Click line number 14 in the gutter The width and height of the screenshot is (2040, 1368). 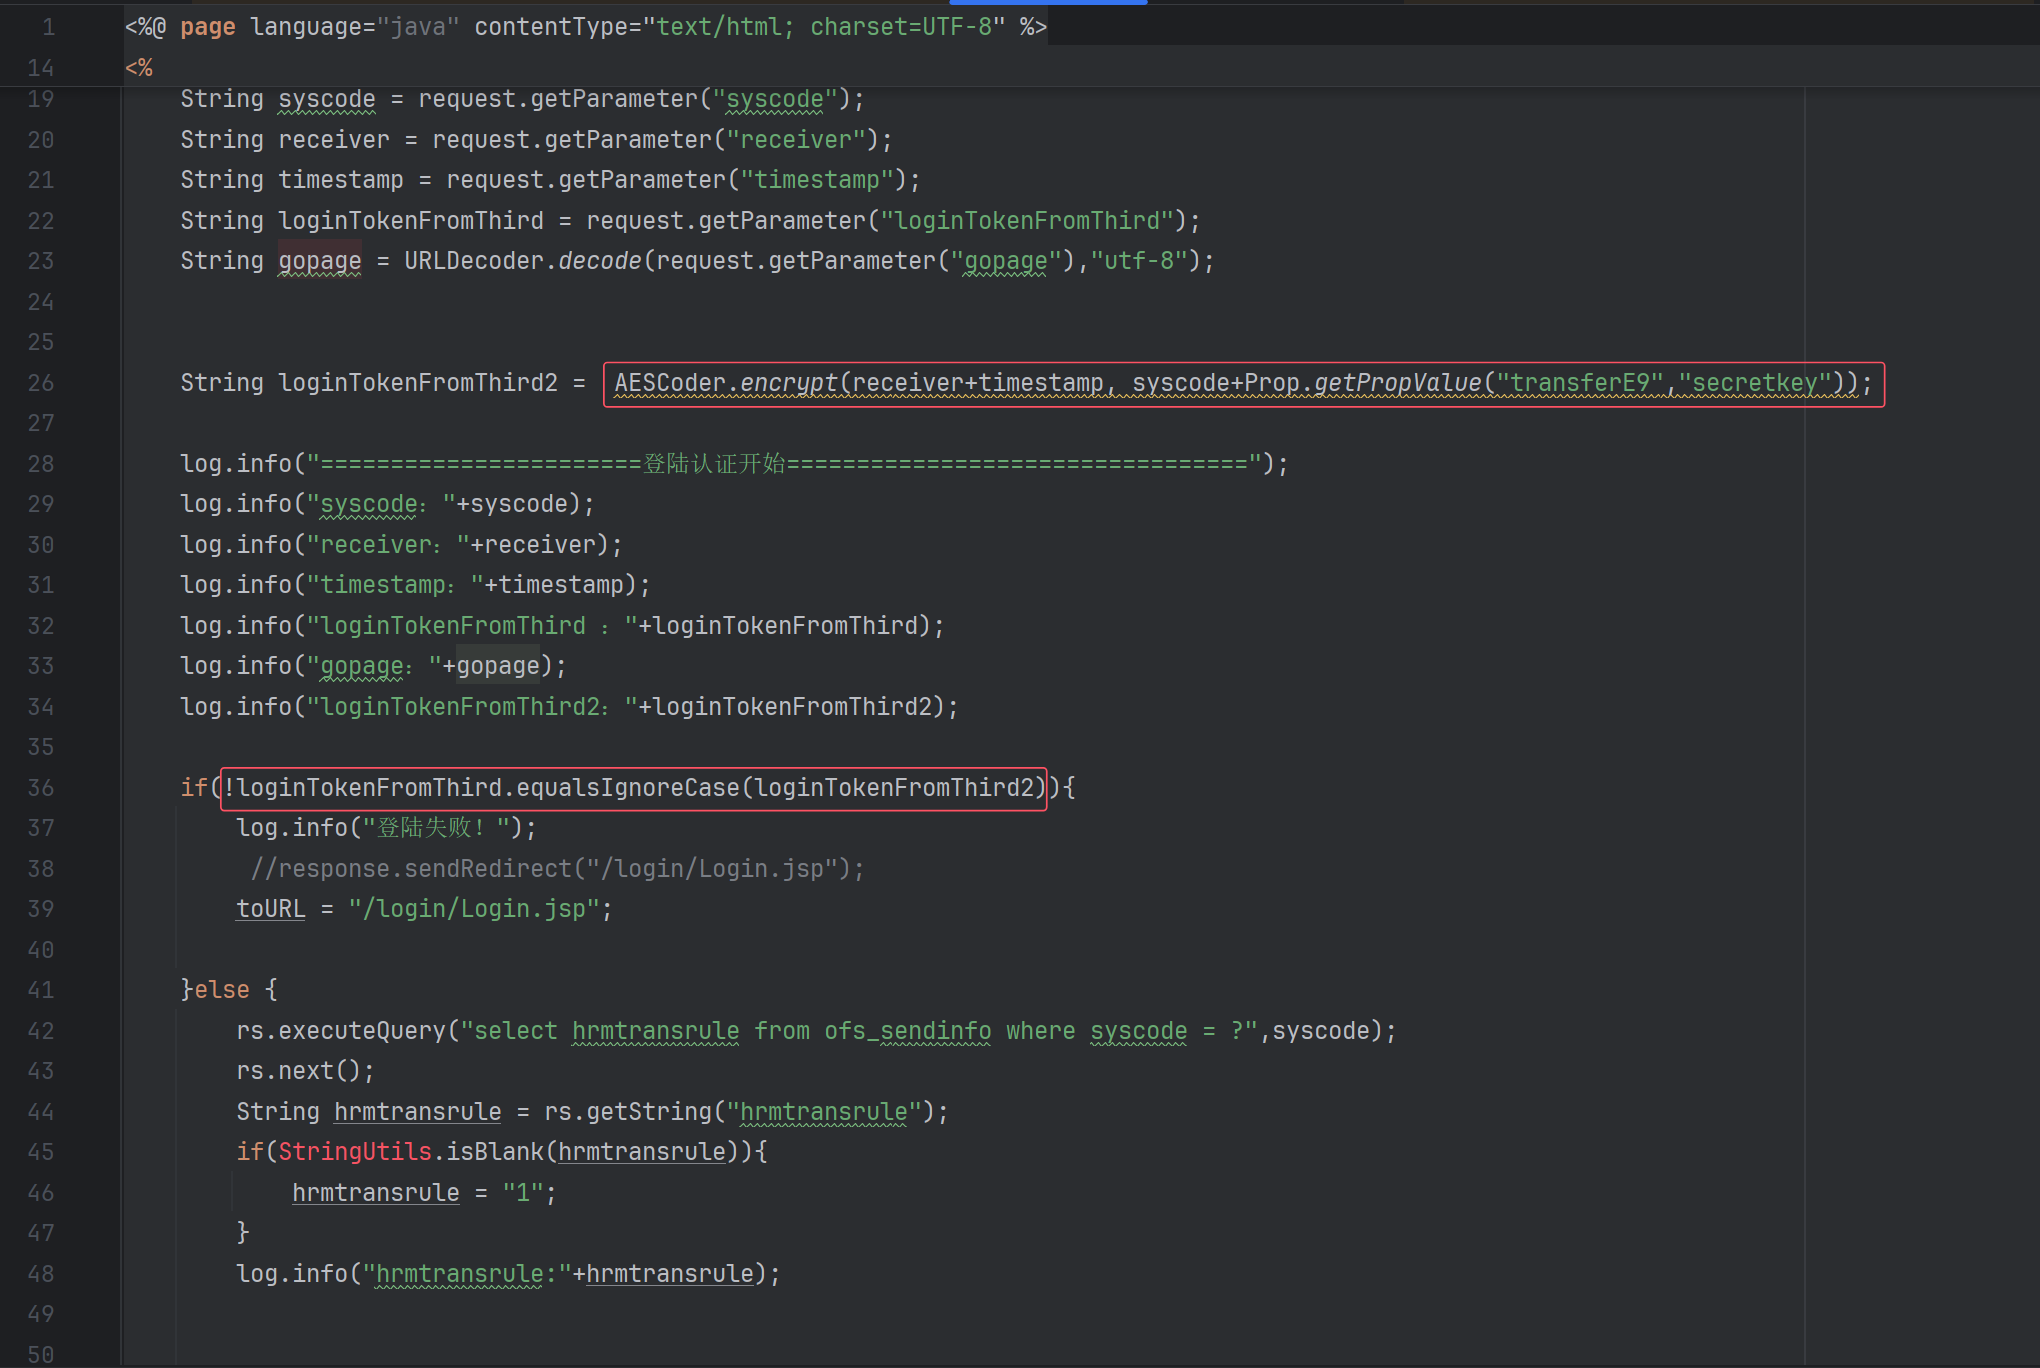[x=41, y=68]
